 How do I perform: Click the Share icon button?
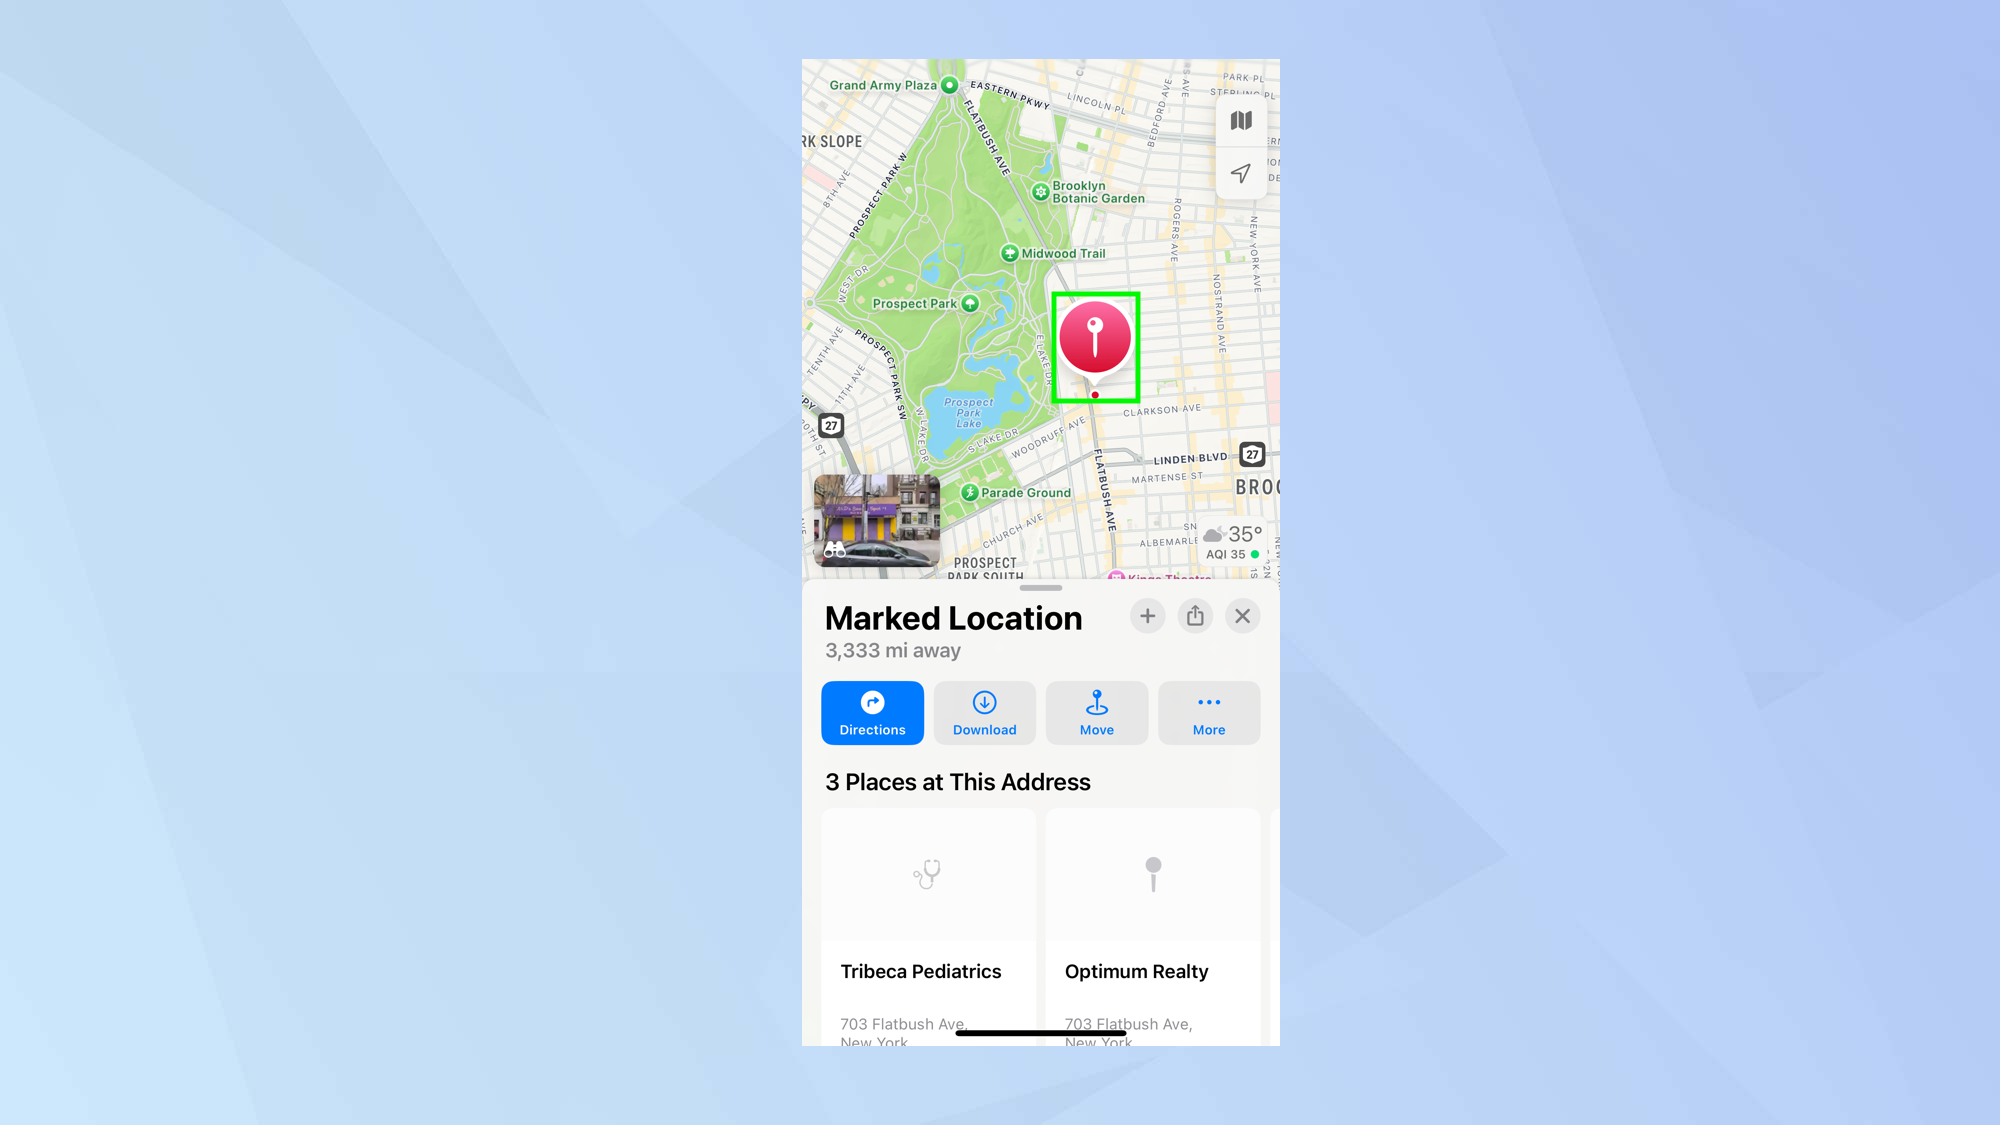click(x=1195, y=615)
